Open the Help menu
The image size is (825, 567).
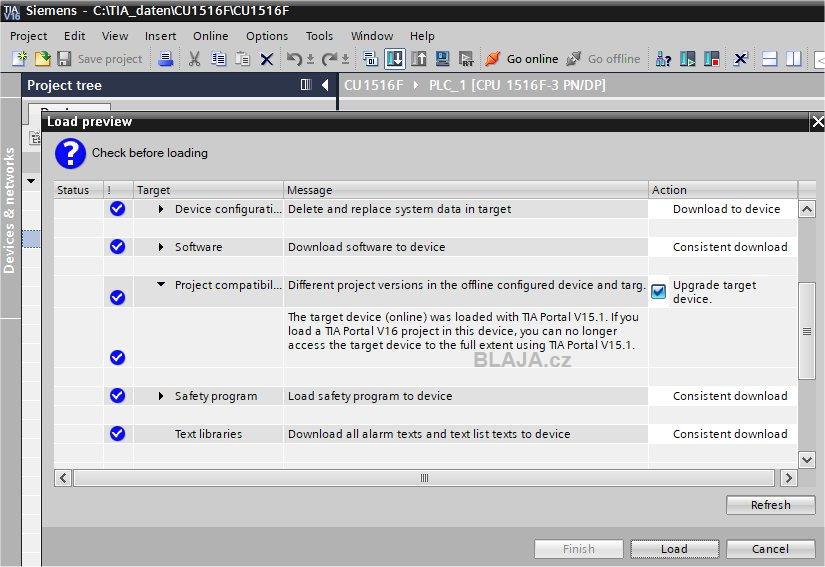[422, 36]
